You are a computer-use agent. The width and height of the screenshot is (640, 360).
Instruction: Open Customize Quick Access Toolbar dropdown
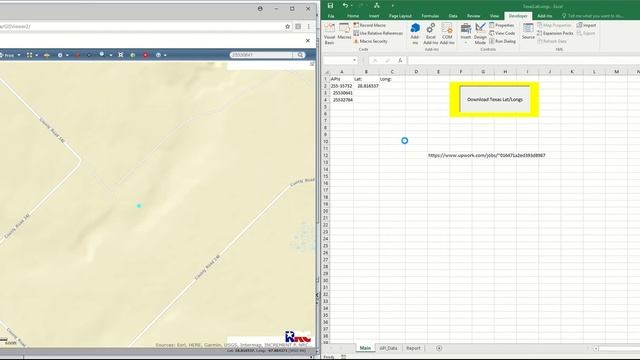(393, 6)
